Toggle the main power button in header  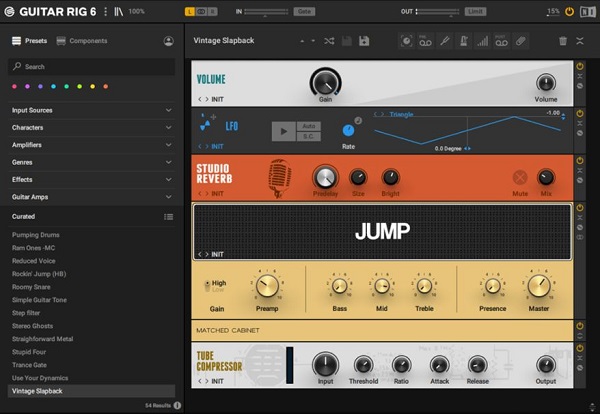569,12
